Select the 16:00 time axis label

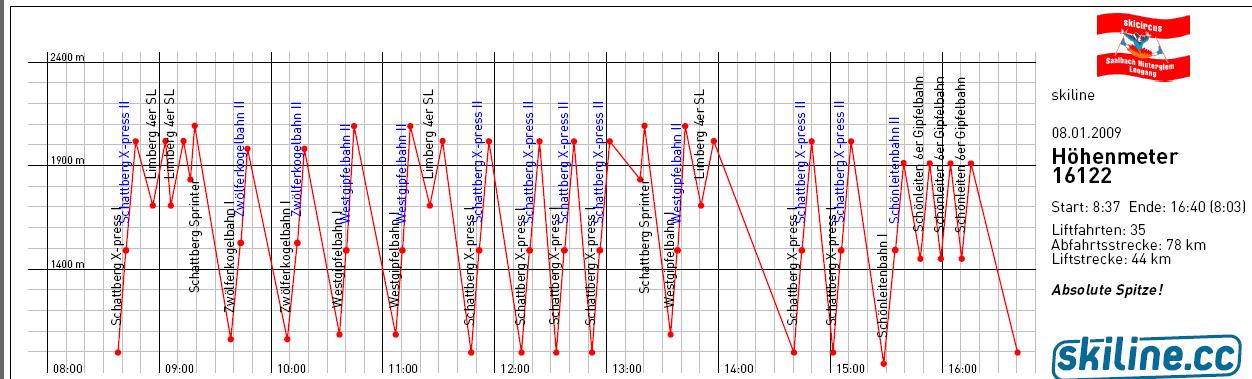pyautogui.click(x=961, y=369)
